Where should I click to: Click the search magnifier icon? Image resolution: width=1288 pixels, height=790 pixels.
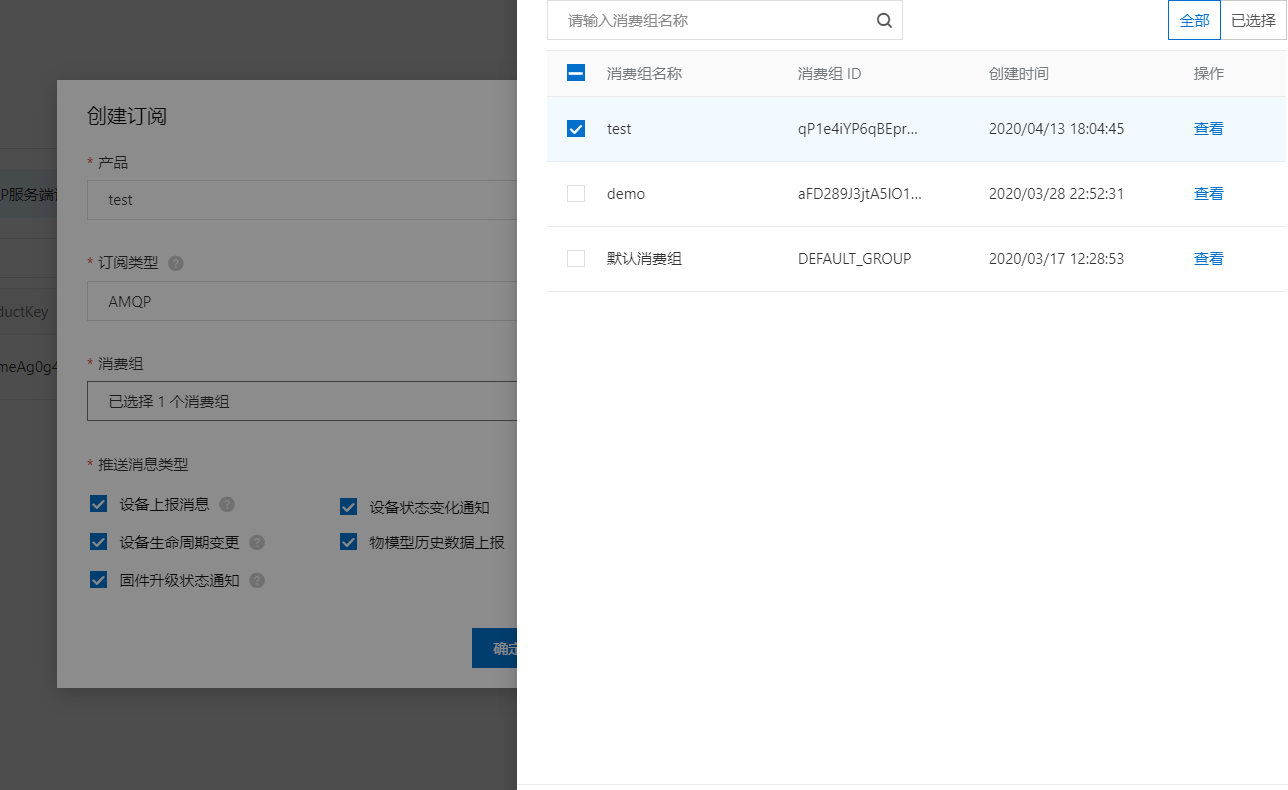pos(884,20)
